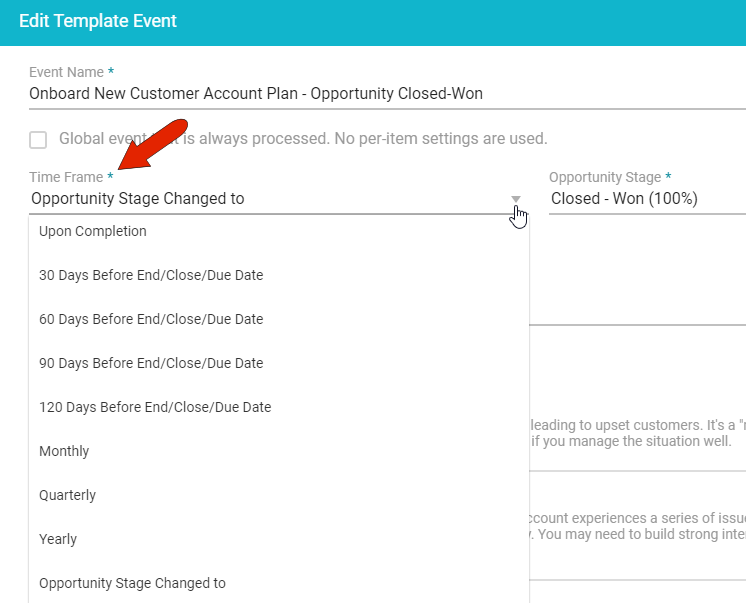Click into the Event Name text field

tap(380, 94)
